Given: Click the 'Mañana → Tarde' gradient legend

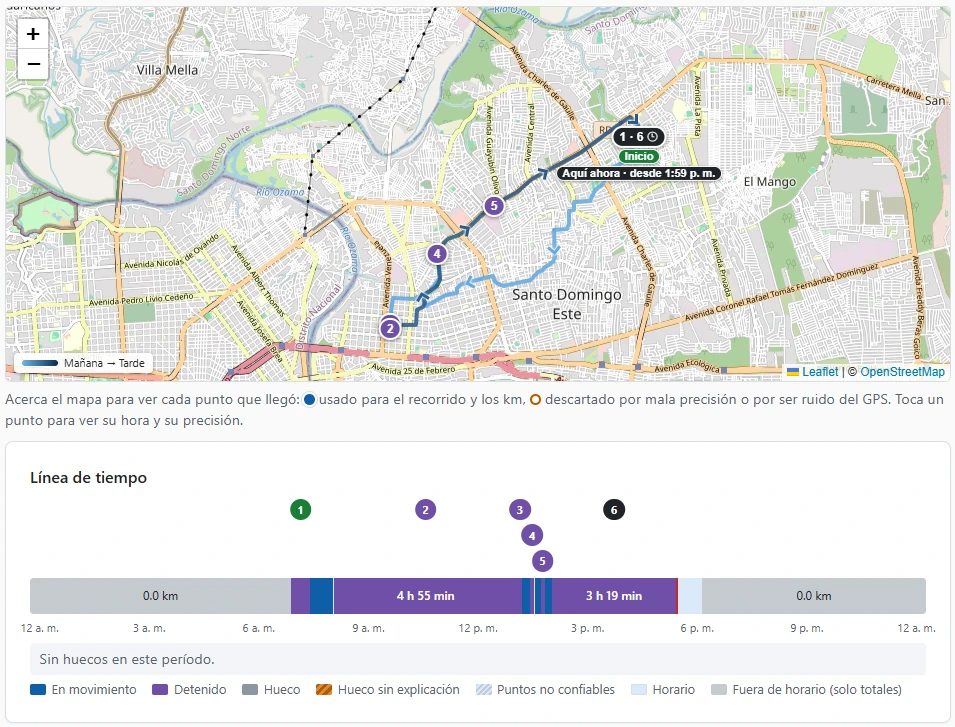Looking at the screenshot, I should [83, 363].
